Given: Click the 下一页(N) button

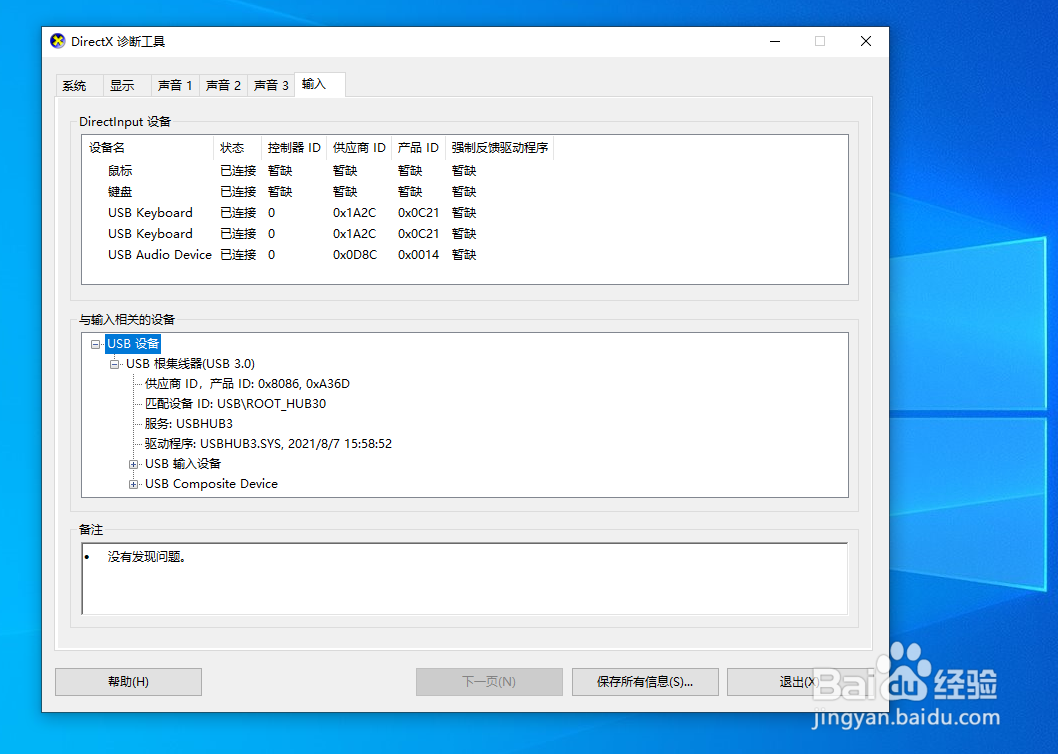Looking at the screenshot, I should [489, 682].
